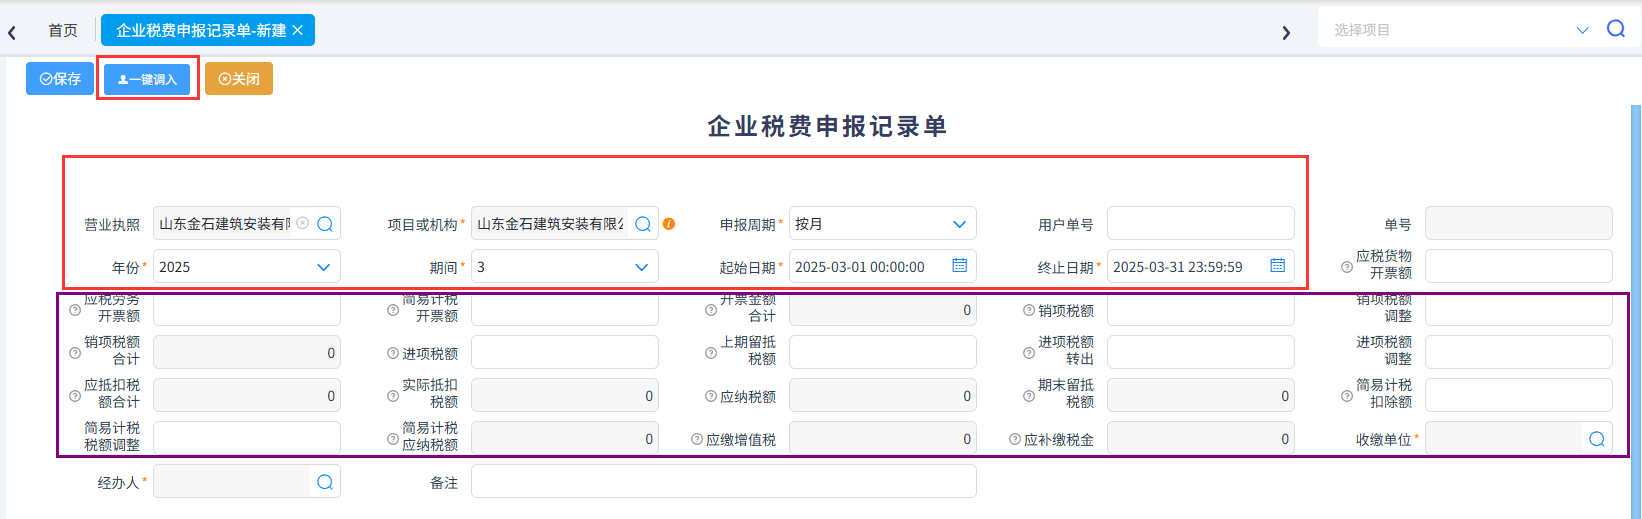
Task: Click the help icon beside 应税劳务开票额
Action: [x=75, y=310]
